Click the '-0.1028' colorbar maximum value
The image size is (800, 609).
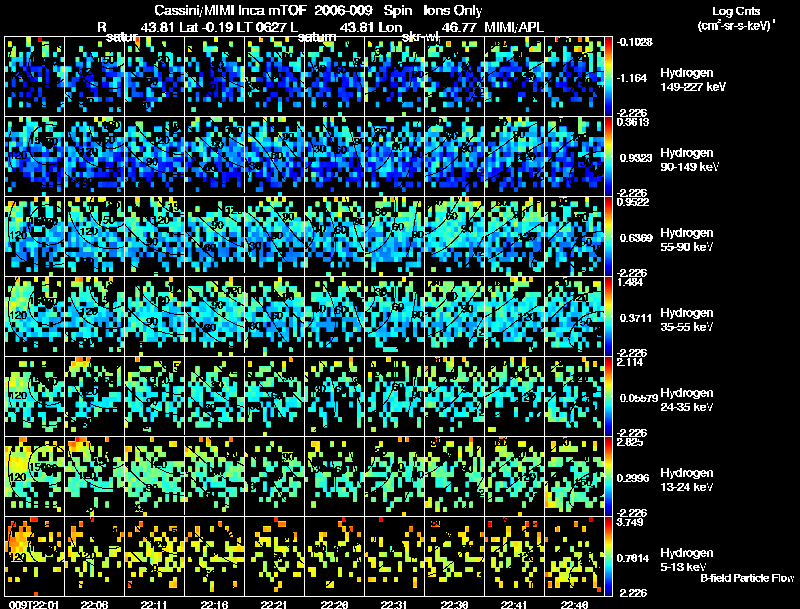click(x=635, y=42)
